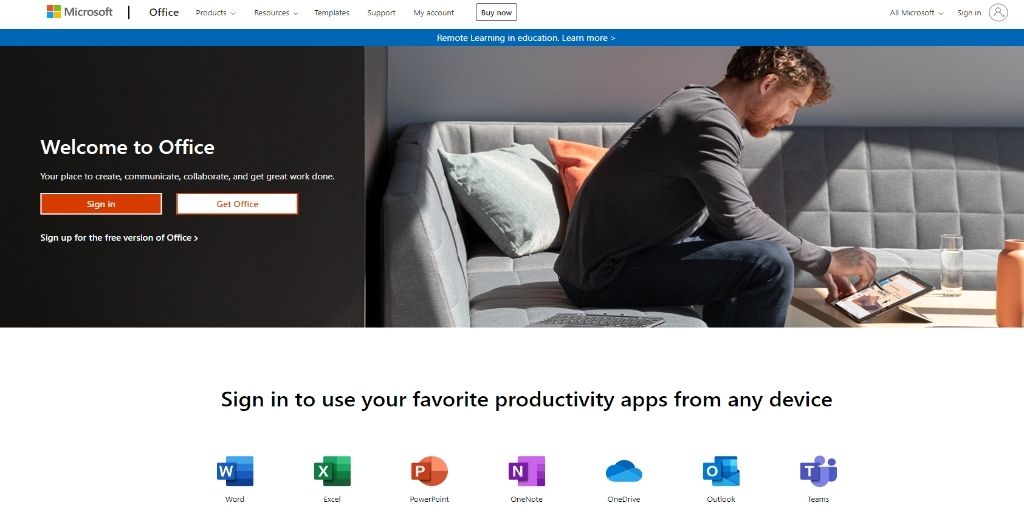Go to My account
The width and height of the screenshot is (1024, 512).
point(434,12)
